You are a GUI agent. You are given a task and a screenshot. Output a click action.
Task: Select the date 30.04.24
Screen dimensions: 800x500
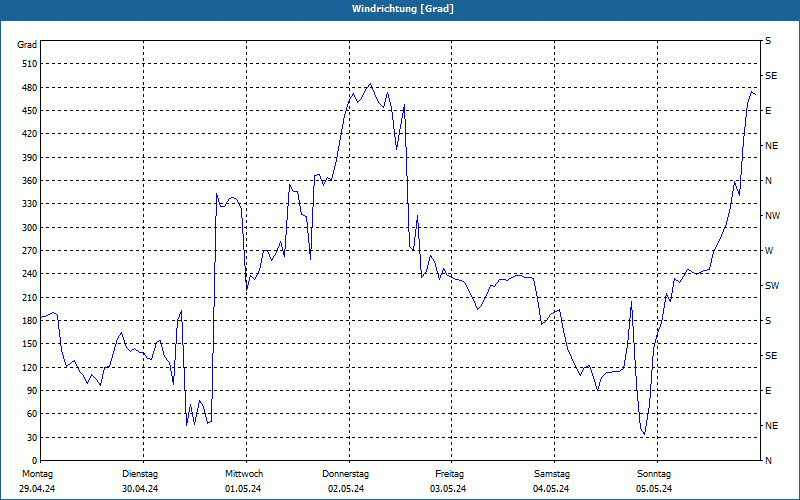point(140,489)
